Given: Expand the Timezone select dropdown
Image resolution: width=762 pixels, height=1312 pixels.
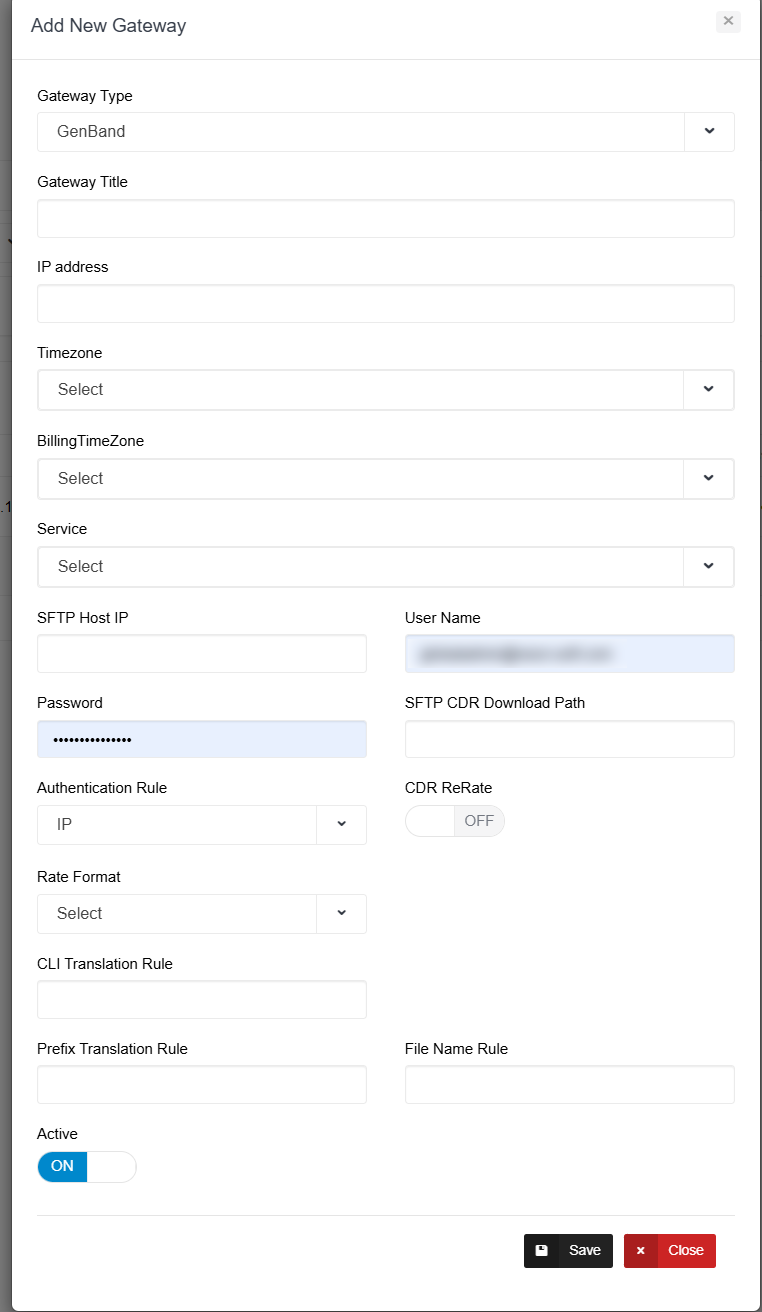Looking at the screenshot, I should coord(709,389).
